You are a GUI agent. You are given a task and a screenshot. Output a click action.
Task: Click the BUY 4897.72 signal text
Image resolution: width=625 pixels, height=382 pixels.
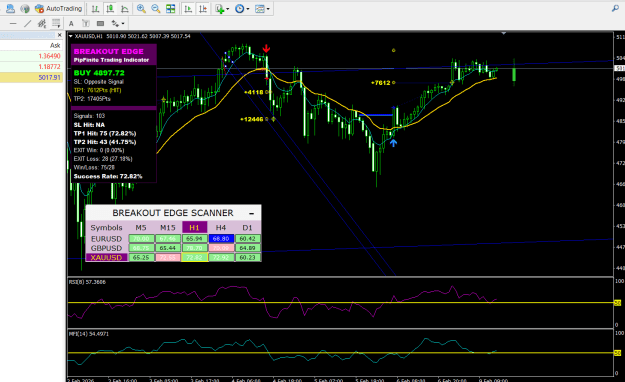(99, 73)
